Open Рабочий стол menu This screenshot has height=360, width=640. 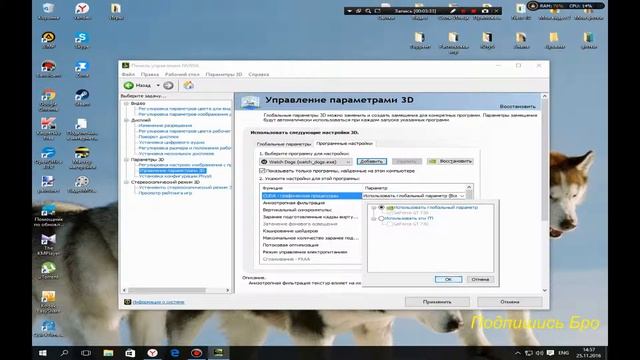click(182, 74)
